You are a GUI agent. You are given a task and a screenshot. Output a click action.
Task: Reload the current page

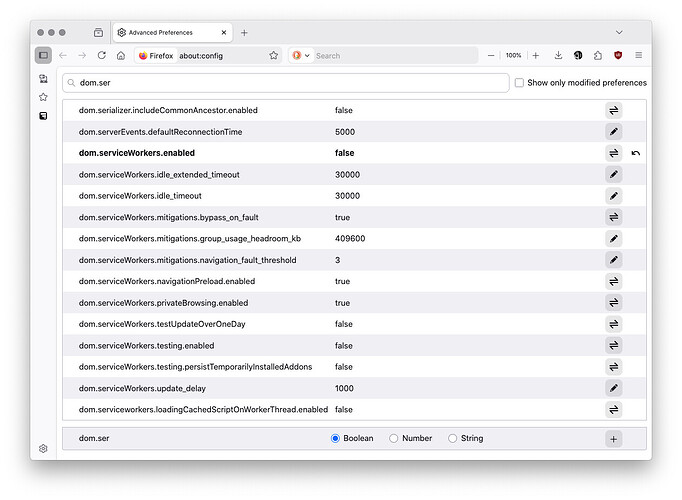tap(102, 55)
